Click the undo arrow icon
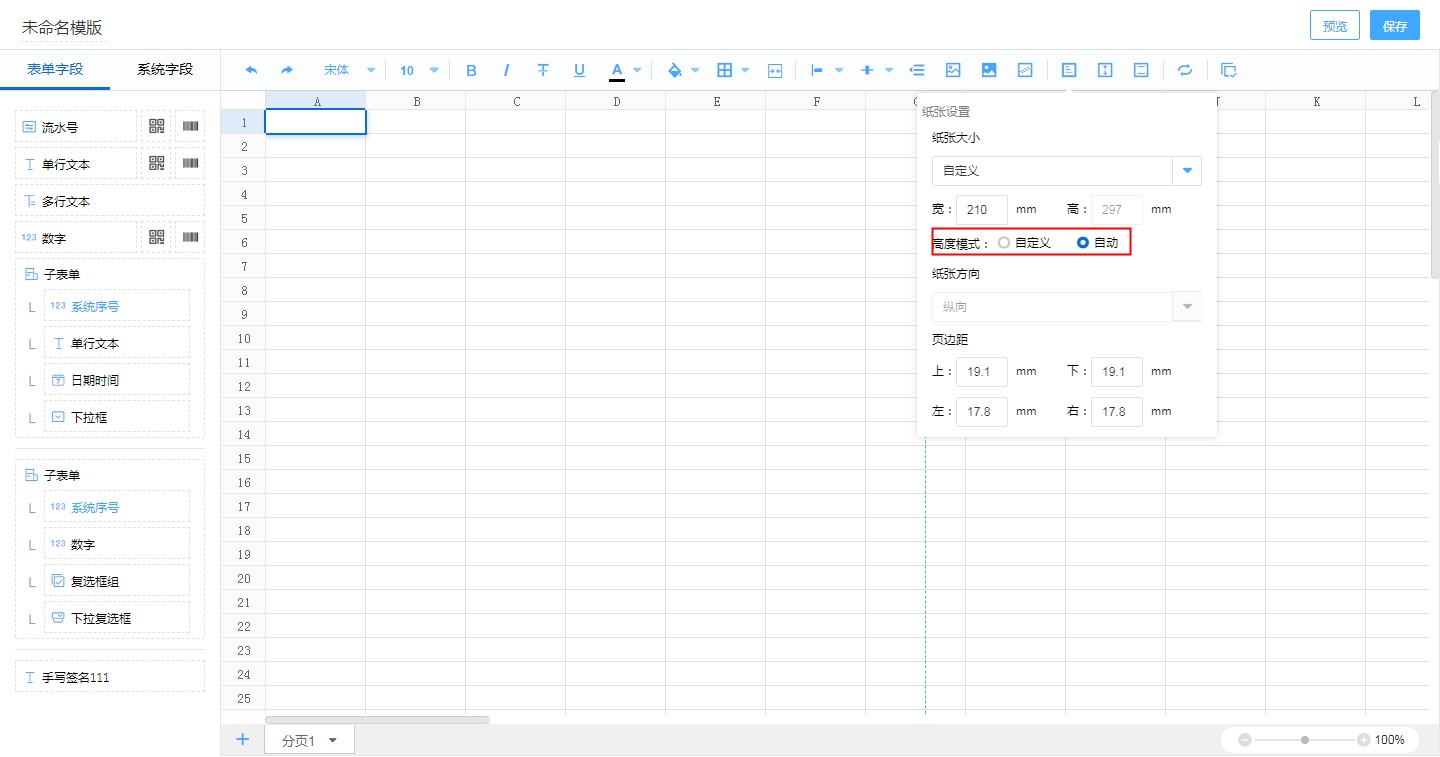The height and width of the screenshot is (757, 1440). tap(251, 70)
